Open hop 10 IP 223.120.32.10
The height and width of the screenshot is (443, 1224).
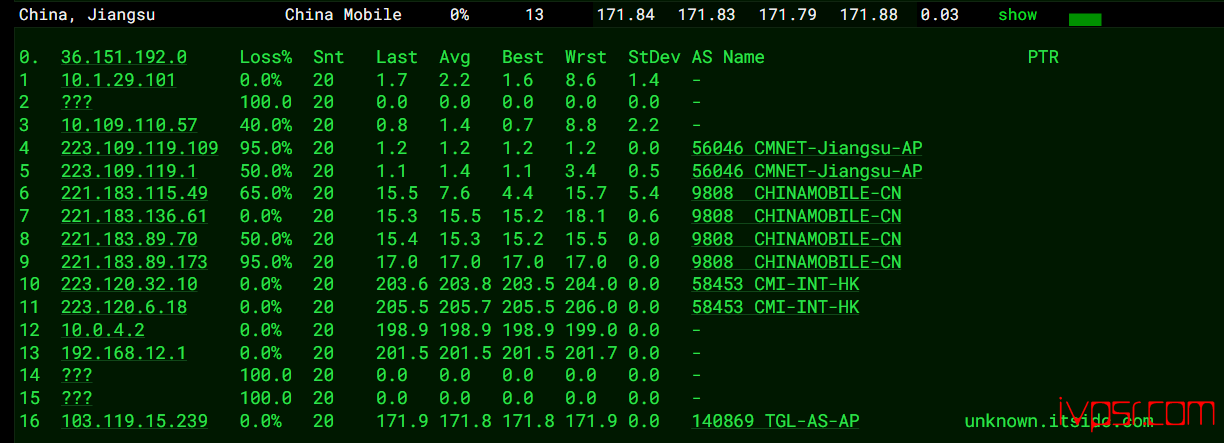pyautogui.click(x=129, y=284)
